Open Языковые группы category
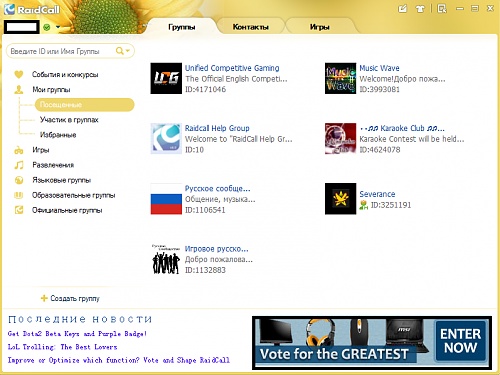Viewport: 500px width, 375px height. click(x=62, y=180)
